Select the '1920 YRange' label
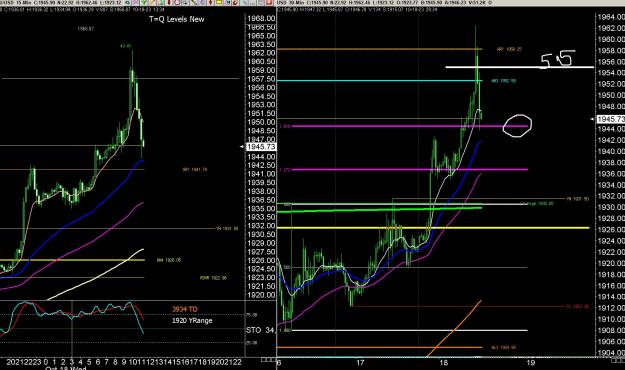The width and height of the screenshot is (625, 370). pyautogui.click(x=192, y=321)
